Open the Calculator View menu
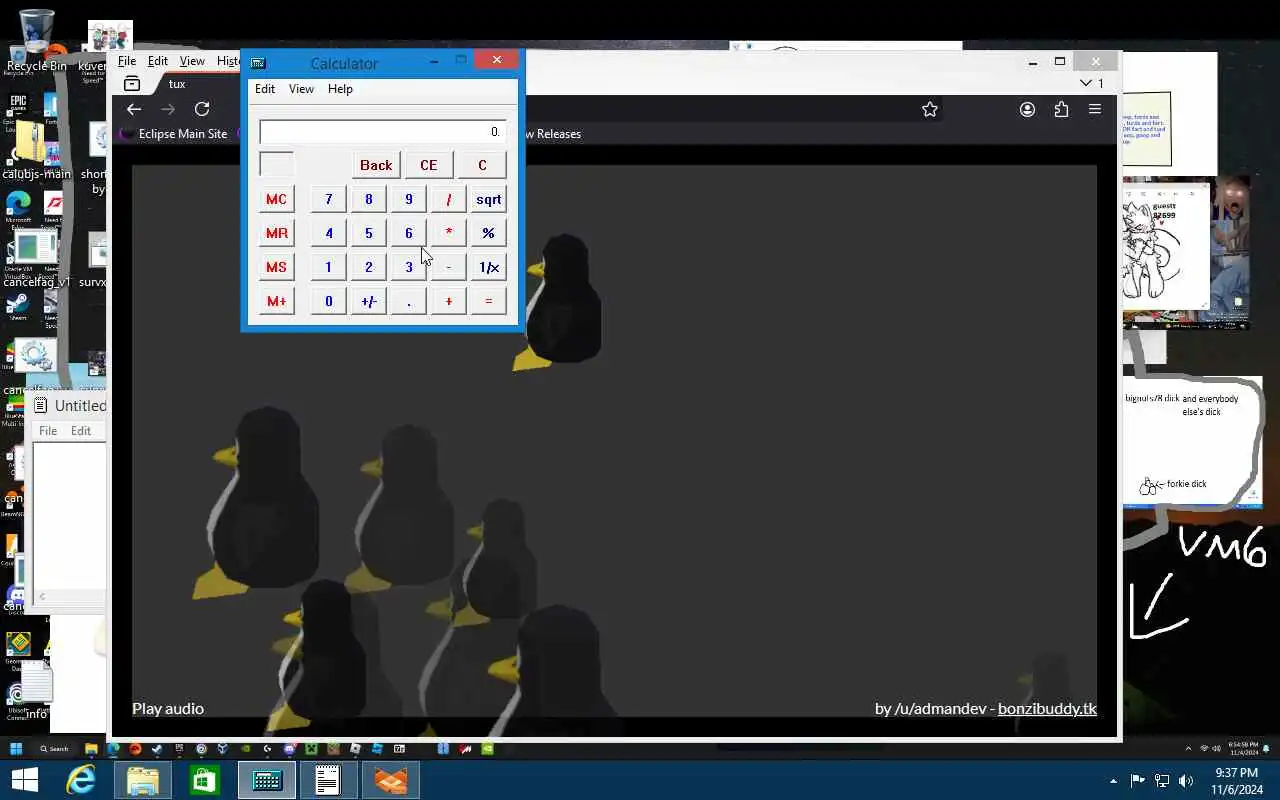The image size is (1280, 800). (301, 89)
